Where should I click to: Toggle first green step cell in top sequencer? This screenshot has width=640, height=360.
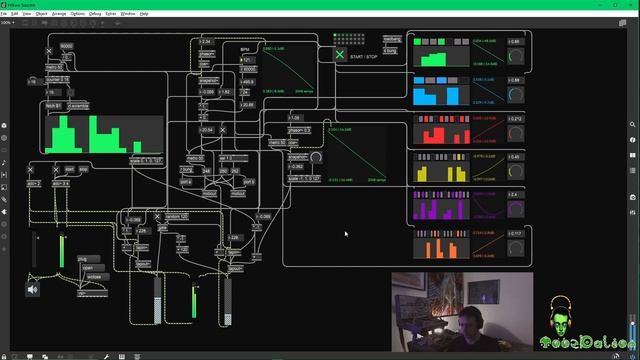(x=417, y=42)
